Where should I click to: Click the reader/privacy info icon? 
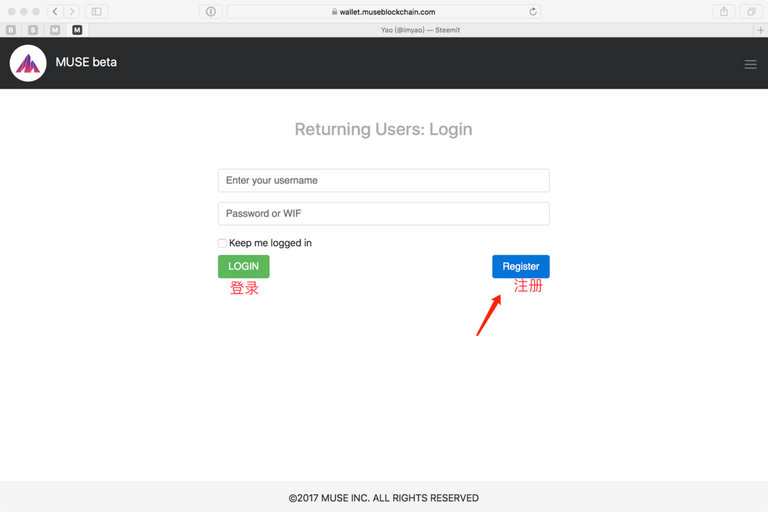211,11
